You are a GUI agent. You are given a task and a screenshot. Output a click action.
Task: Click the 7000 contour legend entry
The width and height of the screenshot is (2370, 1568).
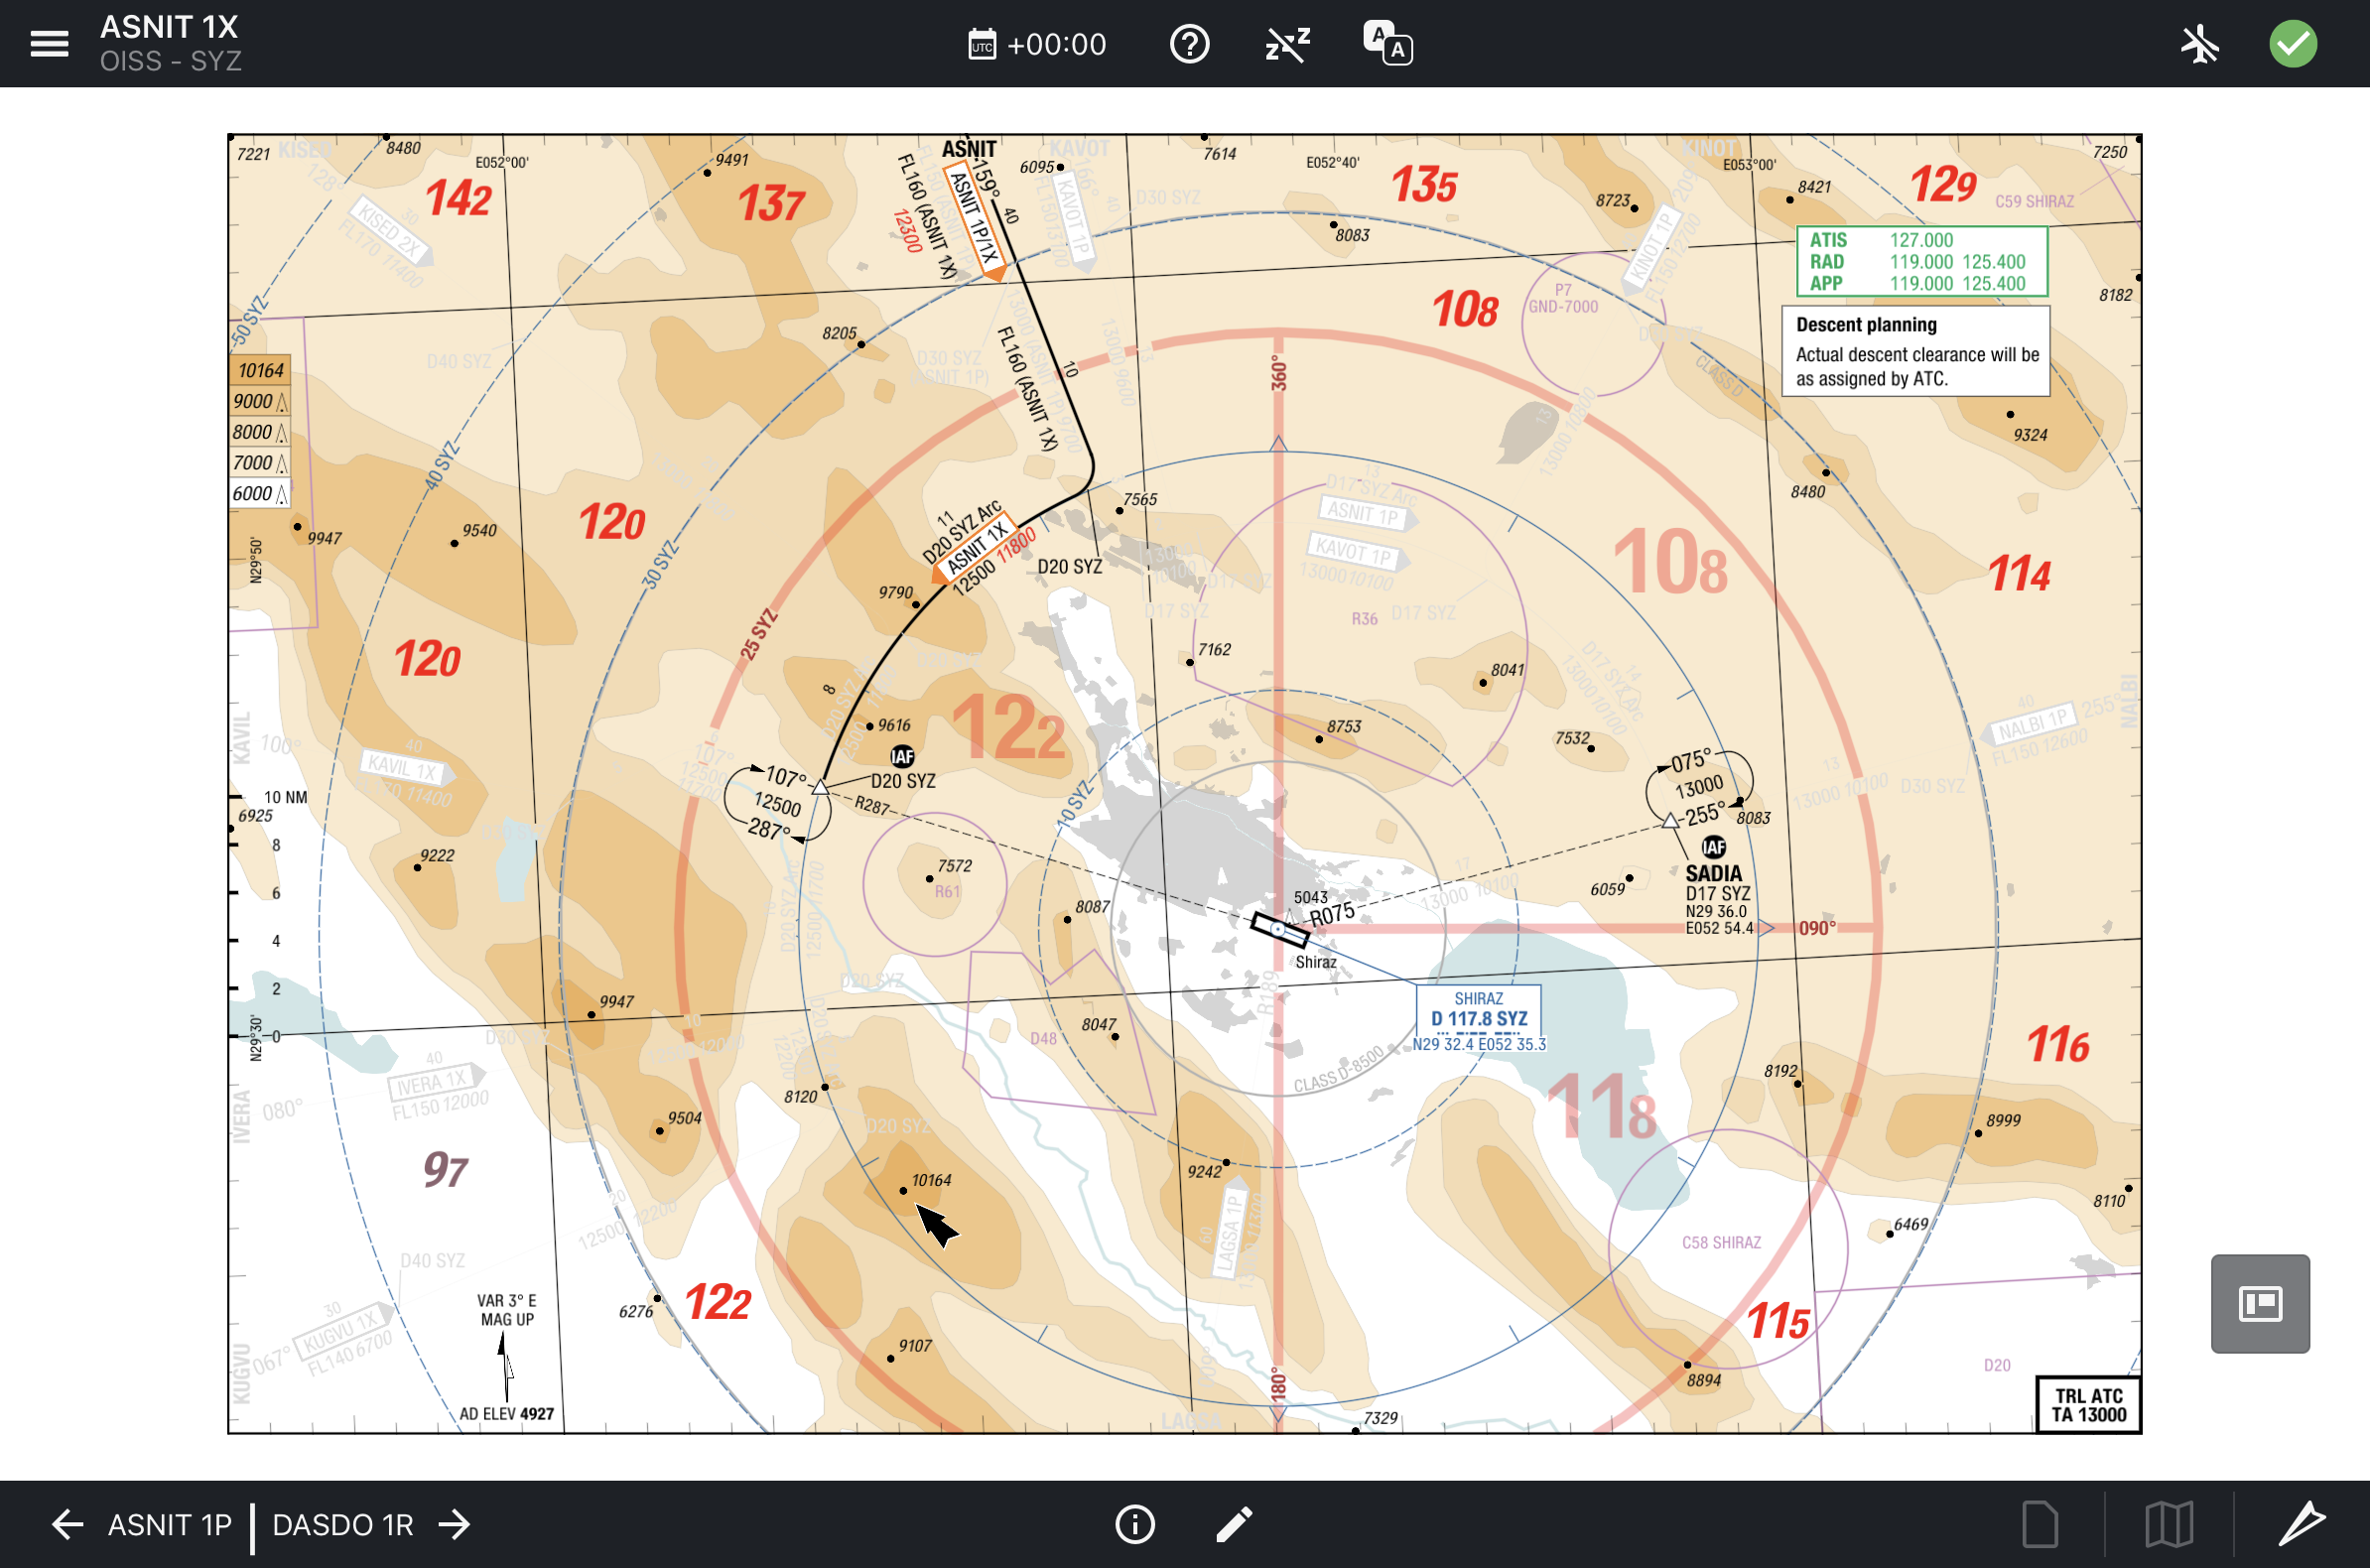pyautogui.click(x=260, y=463)
